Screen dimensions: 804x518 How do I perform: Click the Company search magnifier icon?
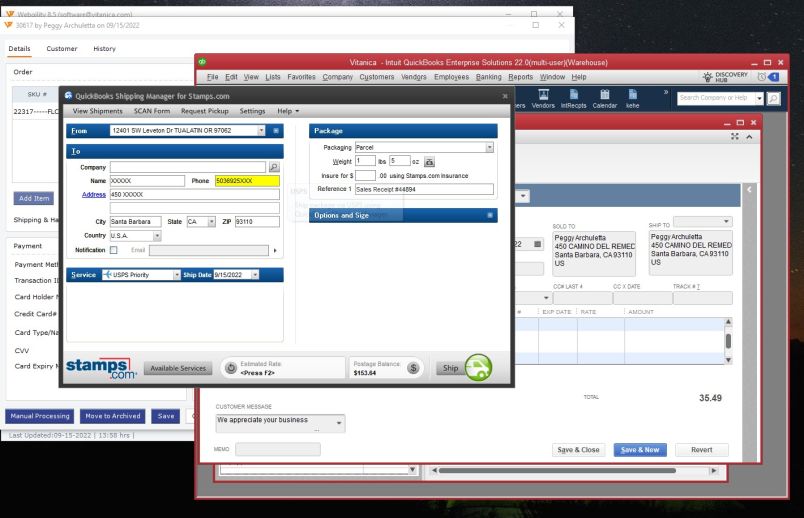pyautogui.click(x=274, y=167)
